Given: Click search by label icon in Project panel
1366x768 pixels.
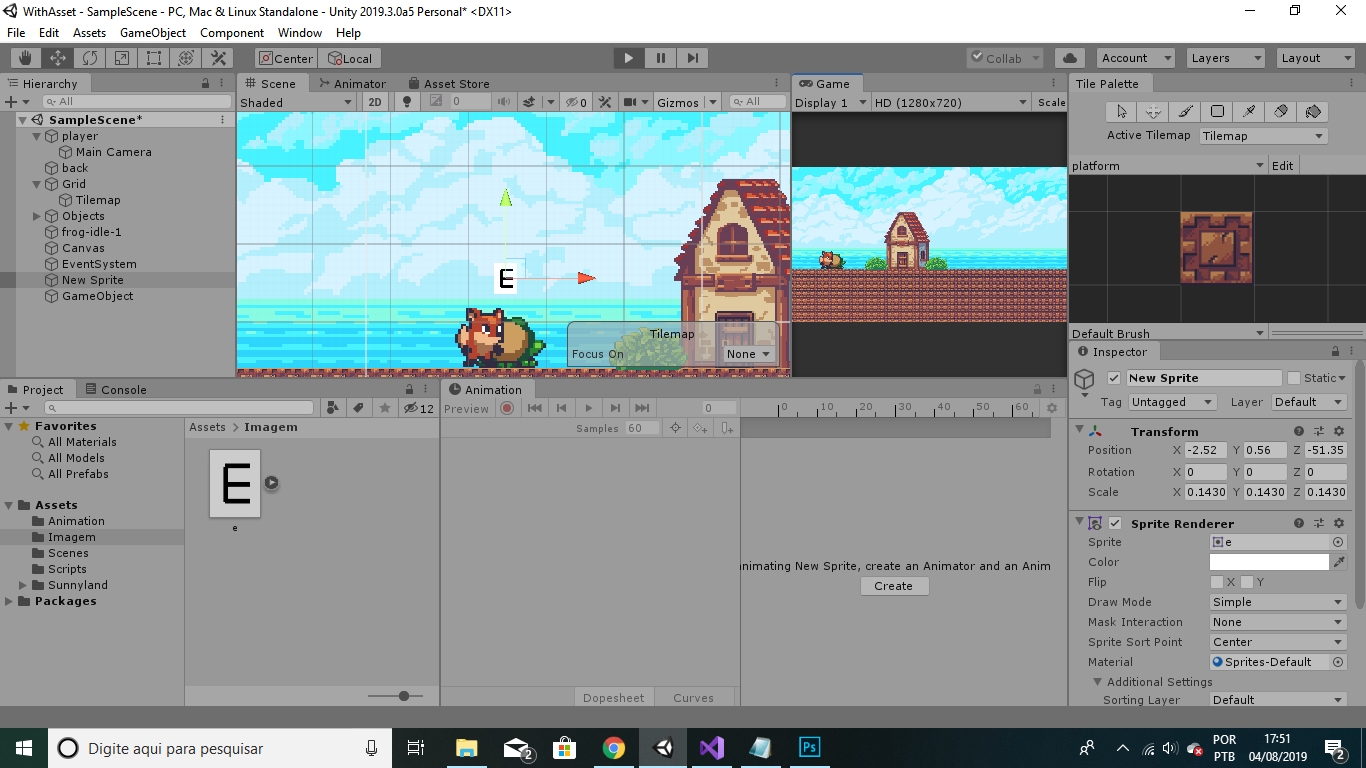Looking at the screenshot, I should [x=359, y=408].
